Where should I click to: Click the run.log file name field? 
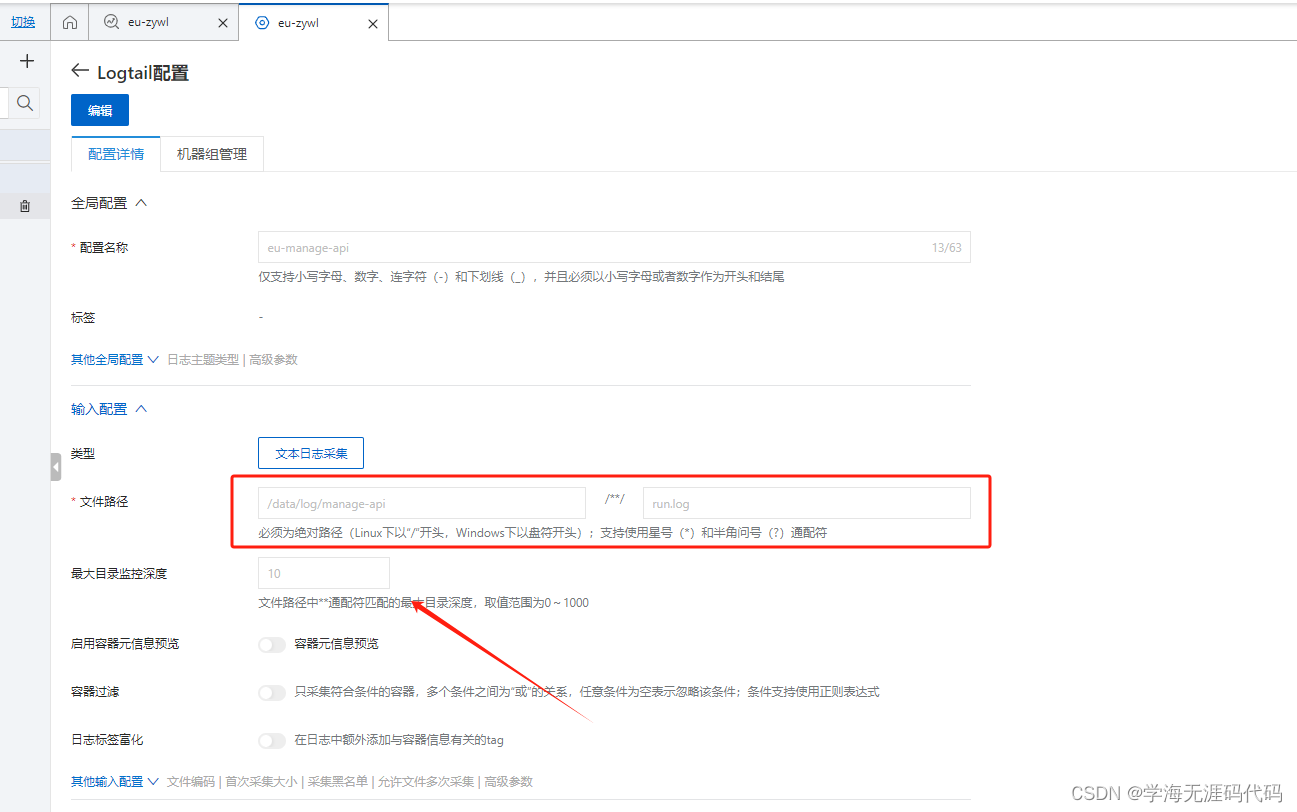pyautogui.click(x=807, y=503)
